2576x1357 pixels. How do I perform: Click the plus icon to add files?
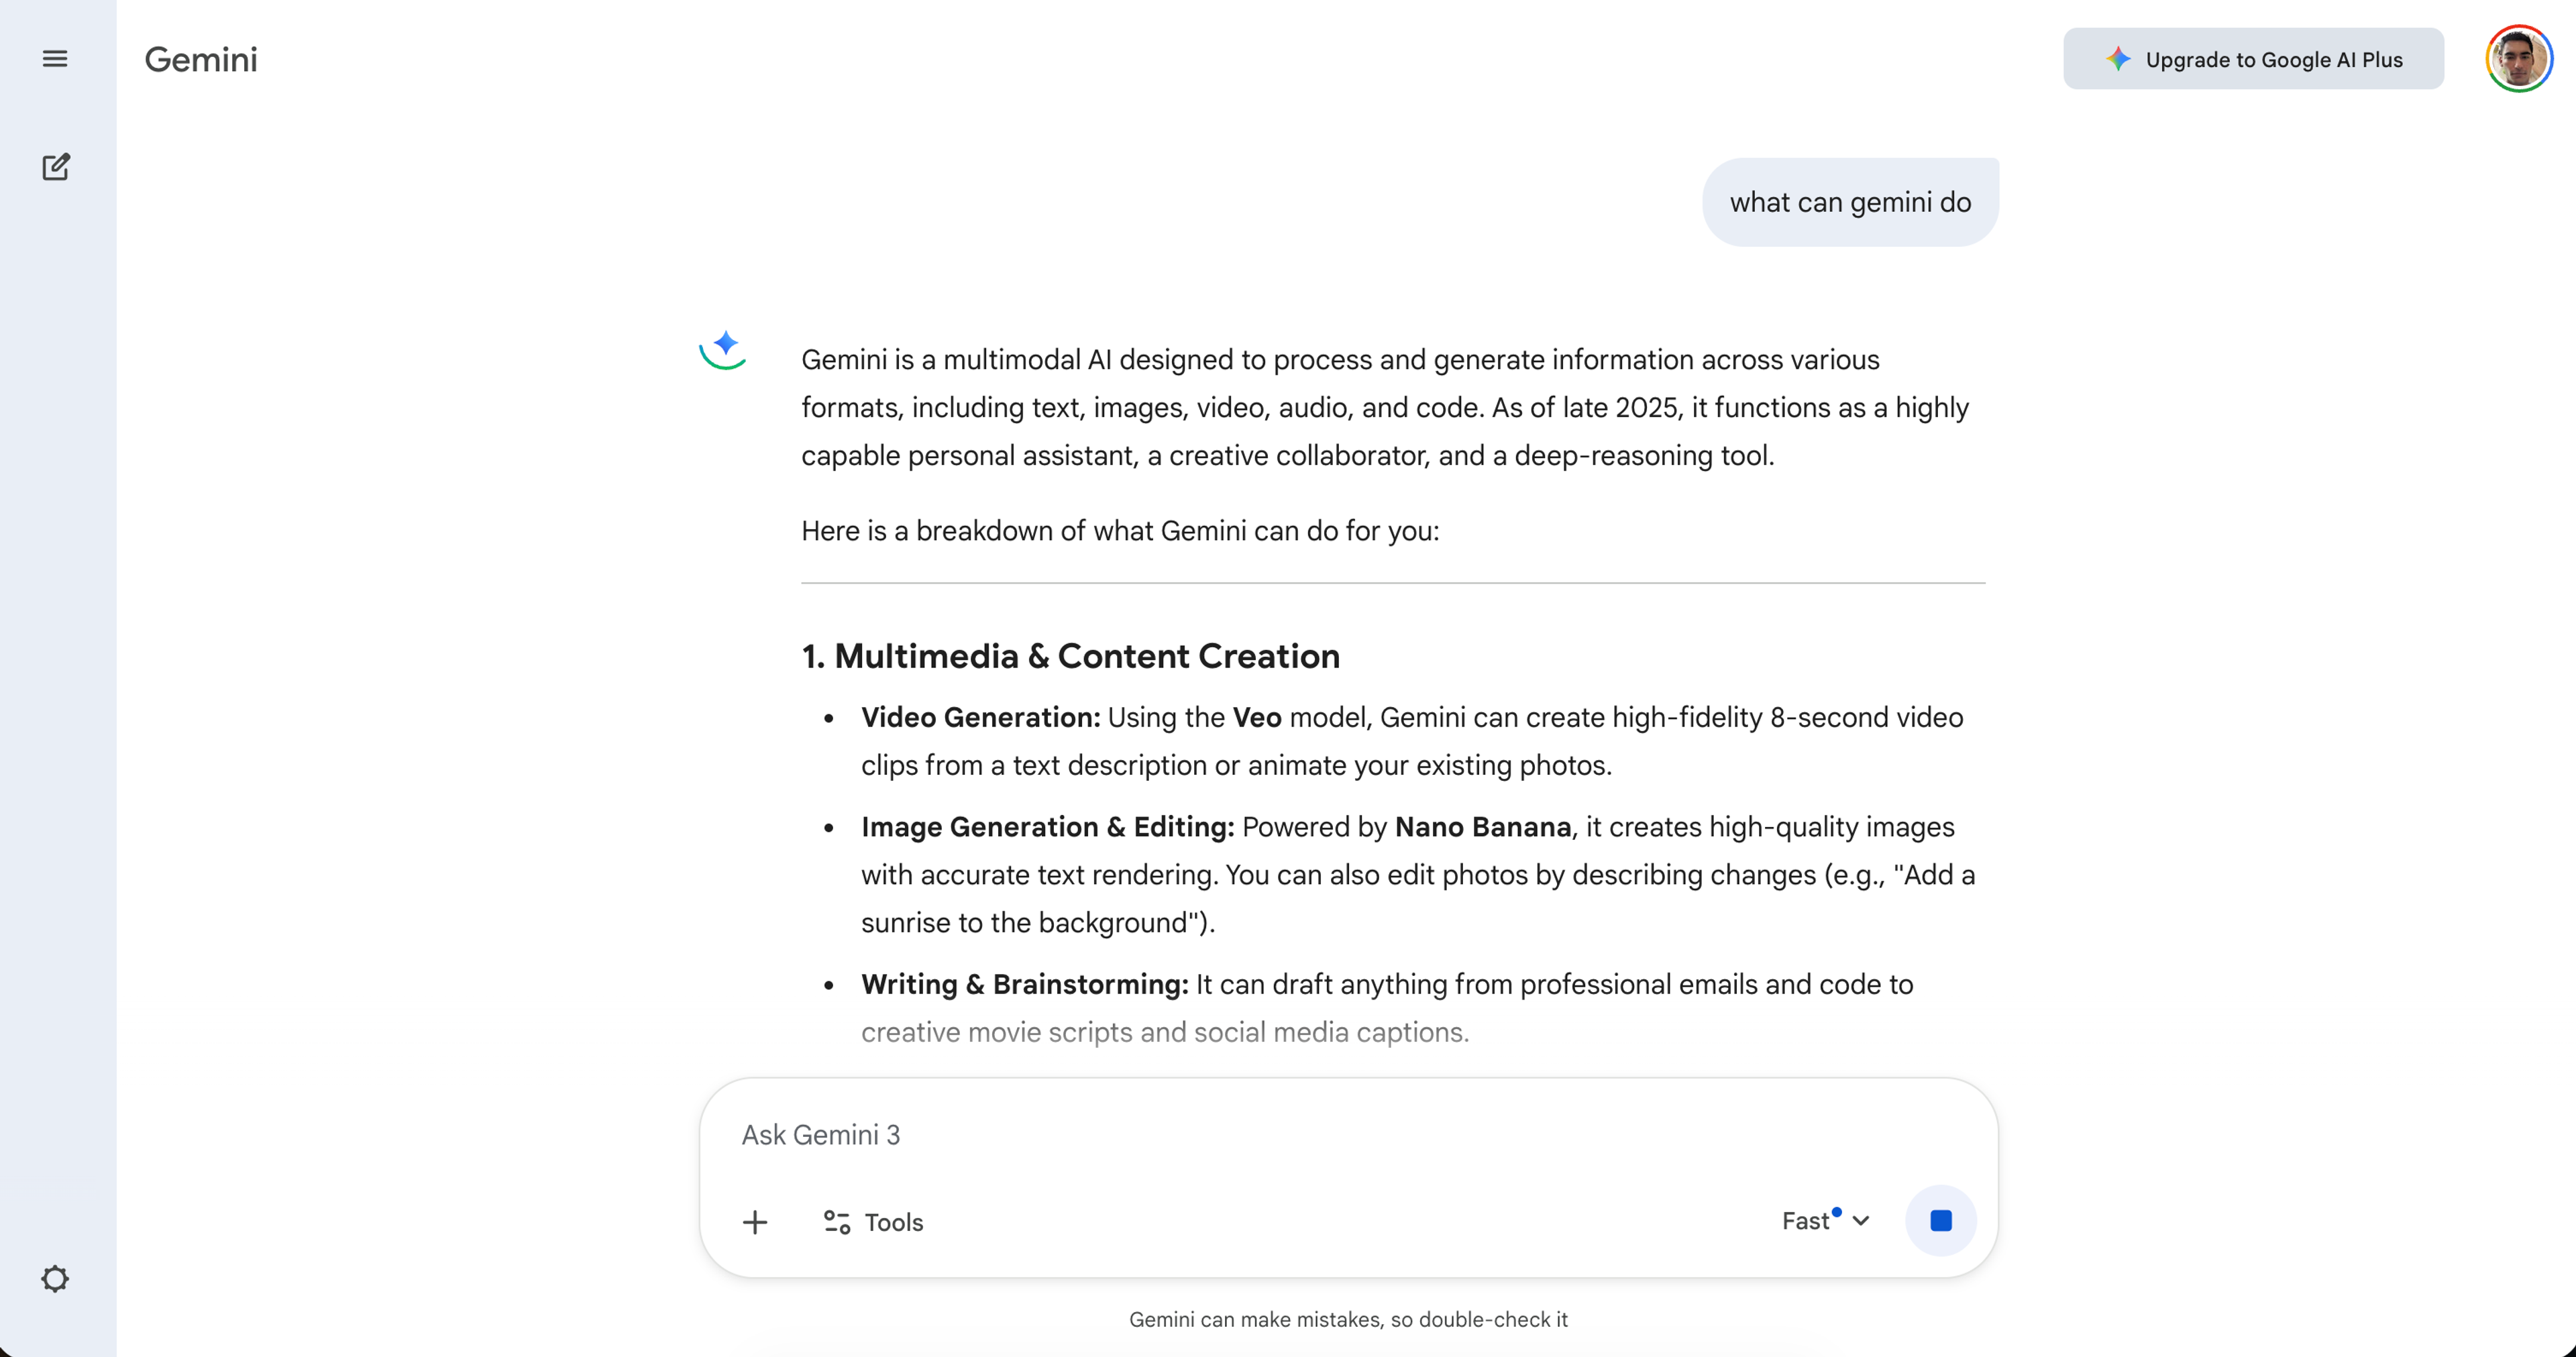[755, 1221]
